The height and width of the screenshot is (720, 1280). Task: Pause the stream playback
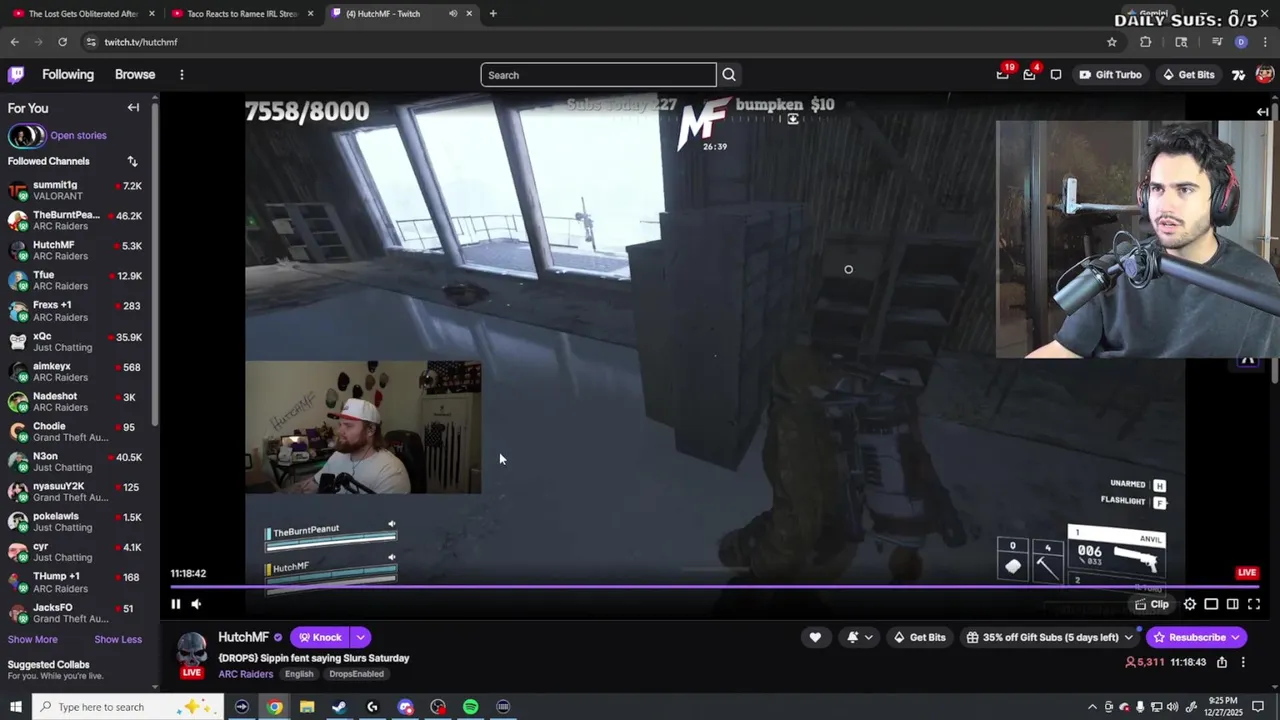click(x=175, y=604)
